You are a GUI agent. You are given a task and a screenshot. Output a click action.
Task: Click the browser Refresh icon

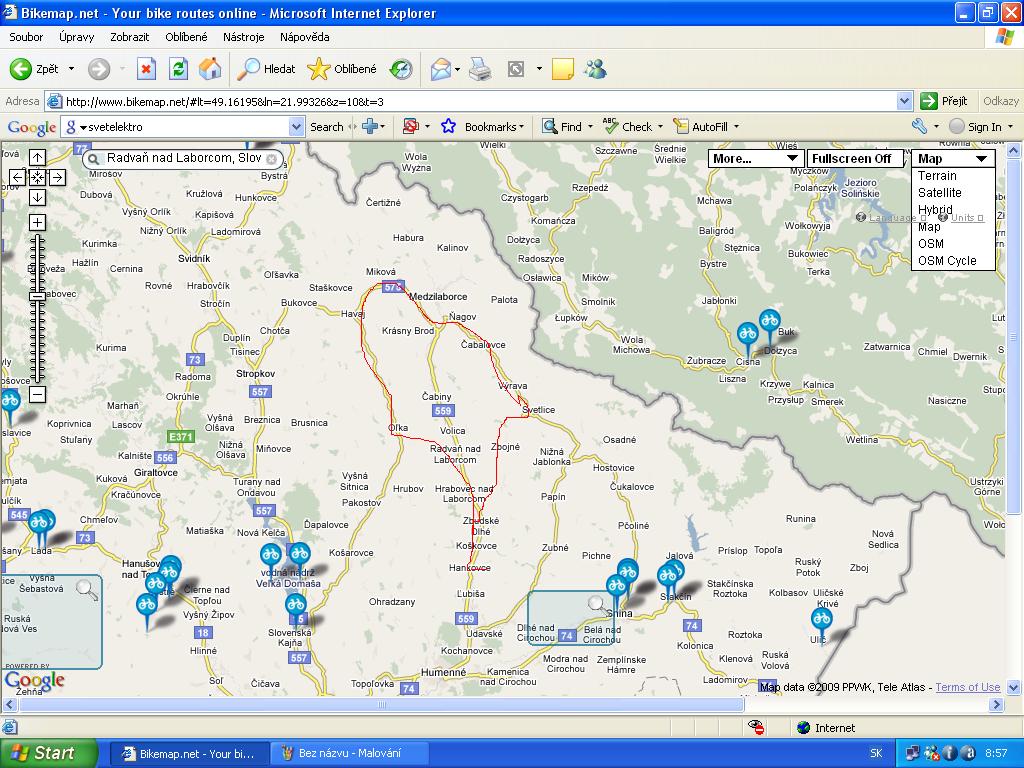[178, 69]
